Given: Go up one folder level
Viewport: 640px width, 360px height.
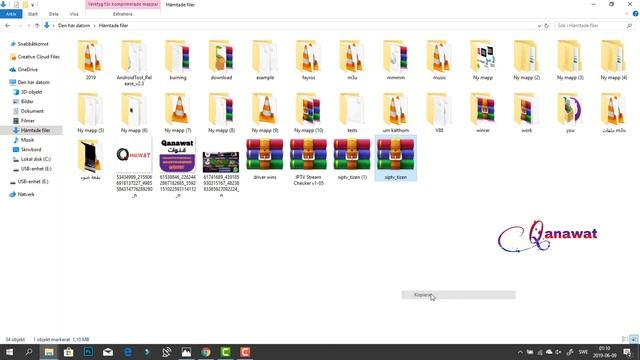Looking at the screenshot, I should (x=37, y=25).
